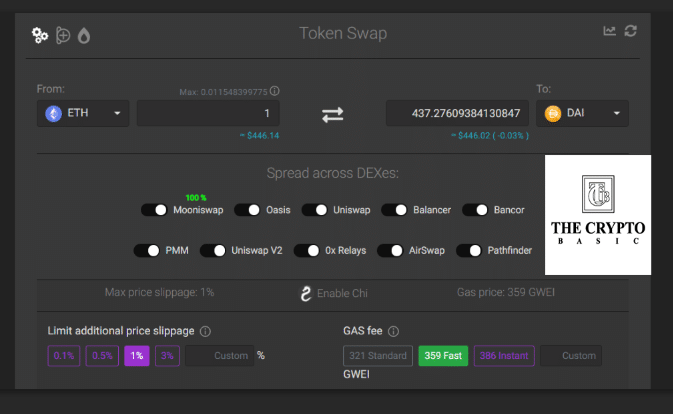Toggle the Oasis DEX switch
Image resolution: width=673 pixels, height=414 pixels.
(x=247, y=210)
